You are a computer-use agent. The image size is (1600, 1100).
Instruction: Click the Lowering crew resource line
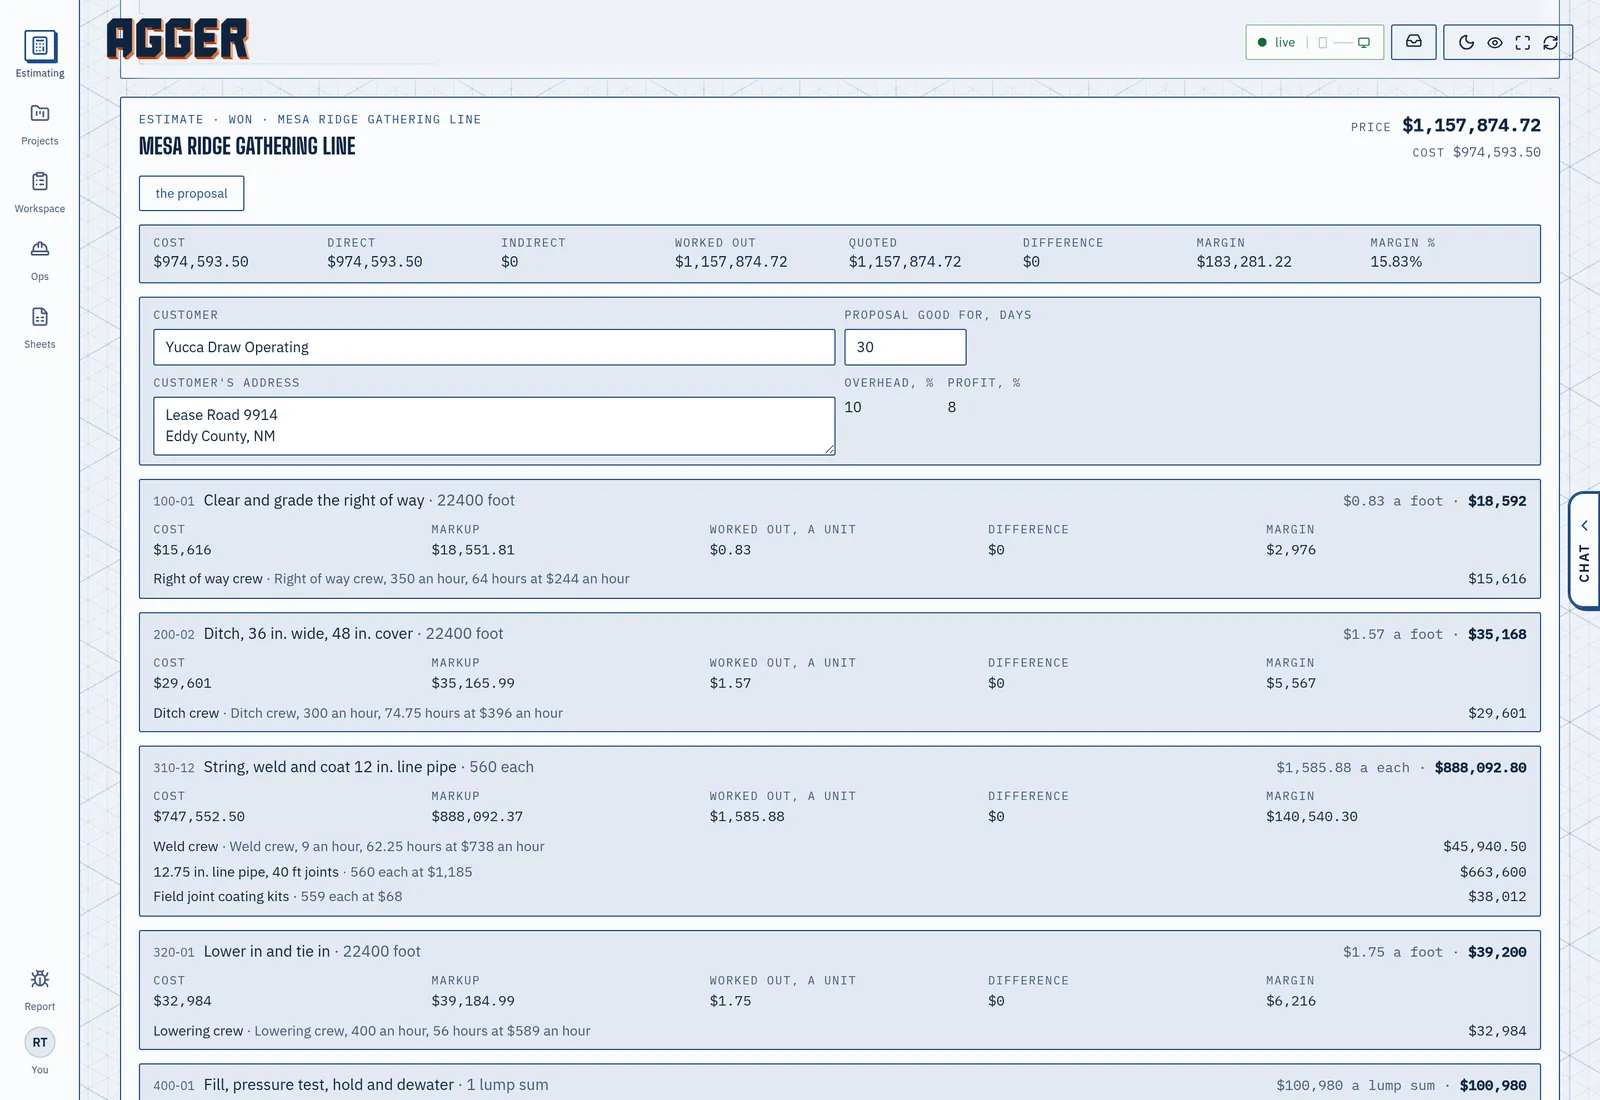[x=840, y=1031]
